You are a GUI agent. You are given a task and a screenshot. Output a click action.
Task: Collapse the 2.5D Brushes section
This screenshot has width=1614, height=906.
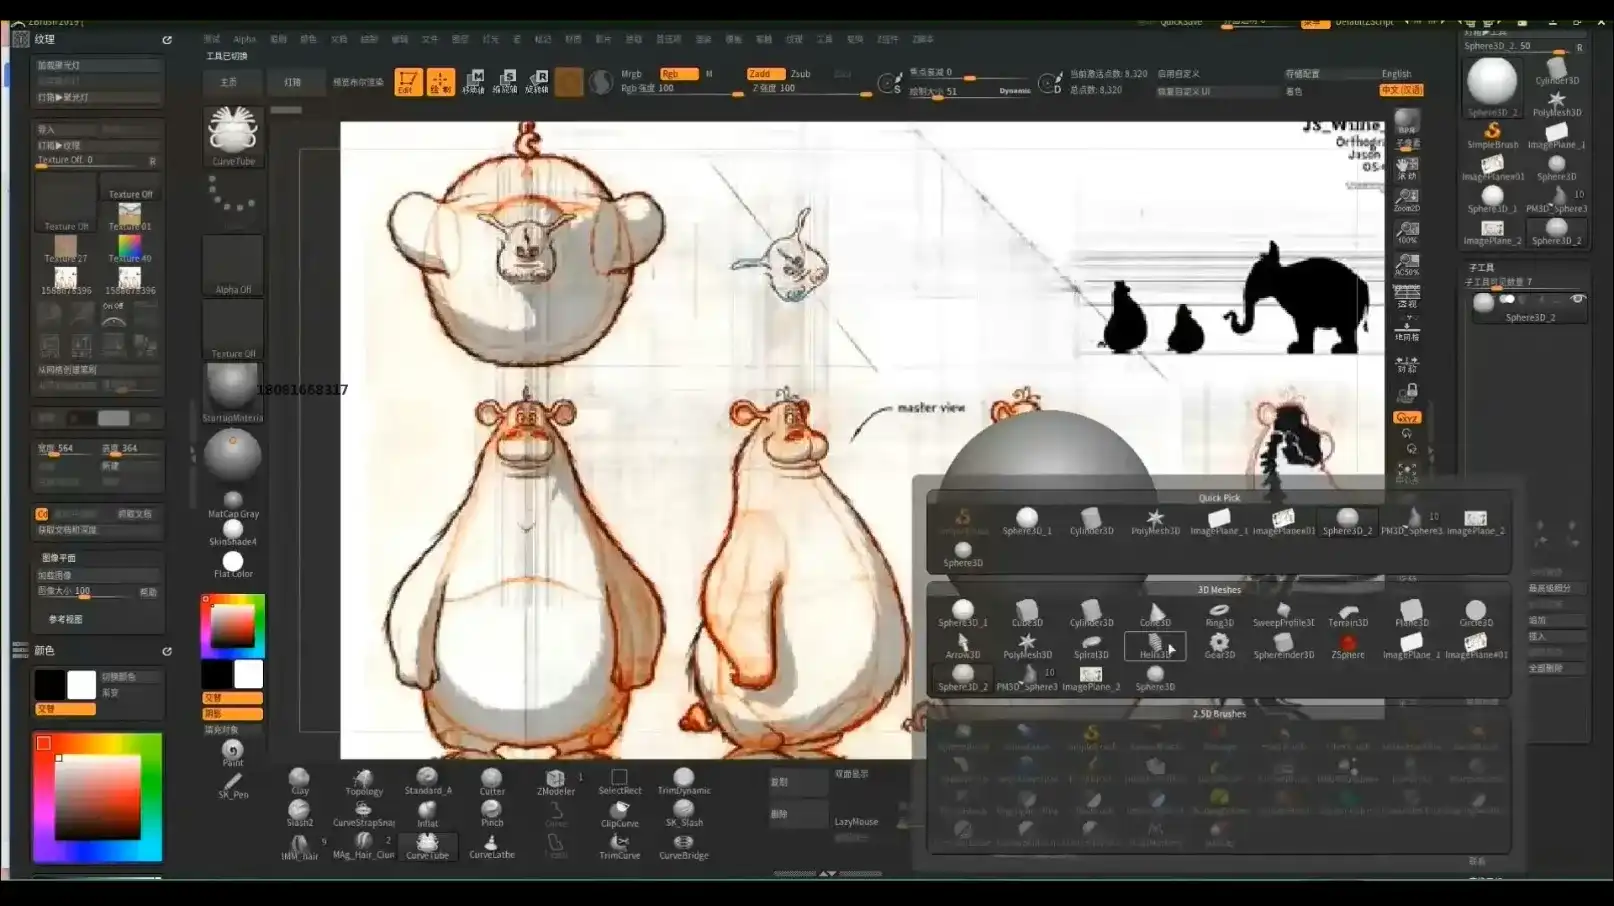[x=1219, y=713]
